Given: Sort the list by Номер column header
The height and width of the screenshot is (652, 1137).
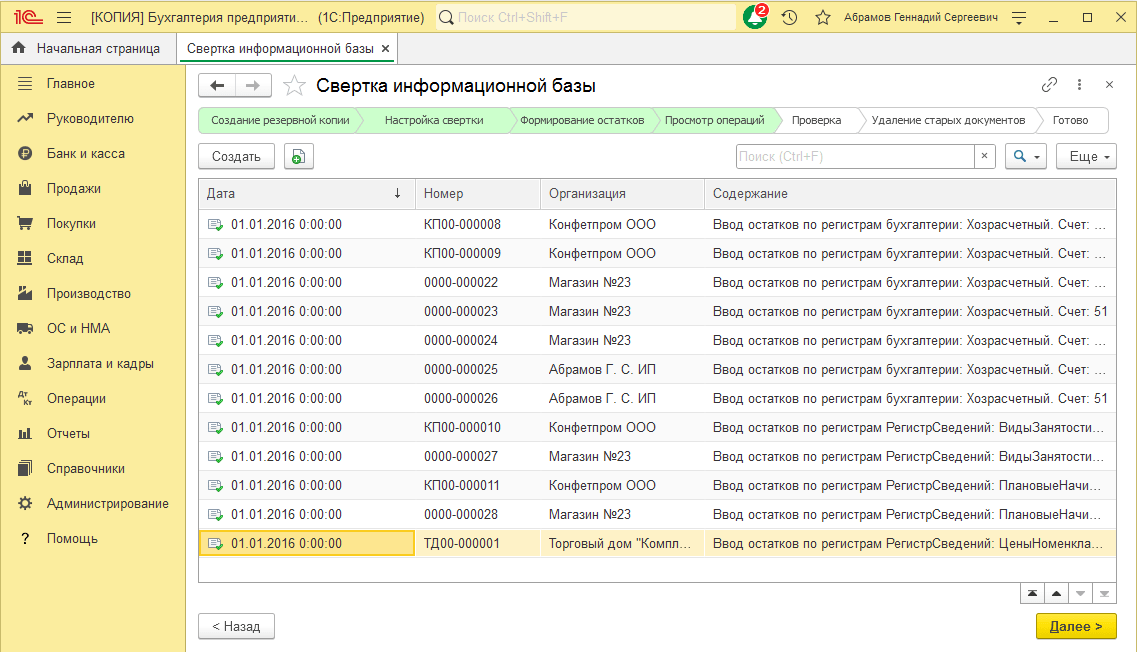Looking at the screenshot, I should point(478,194).
